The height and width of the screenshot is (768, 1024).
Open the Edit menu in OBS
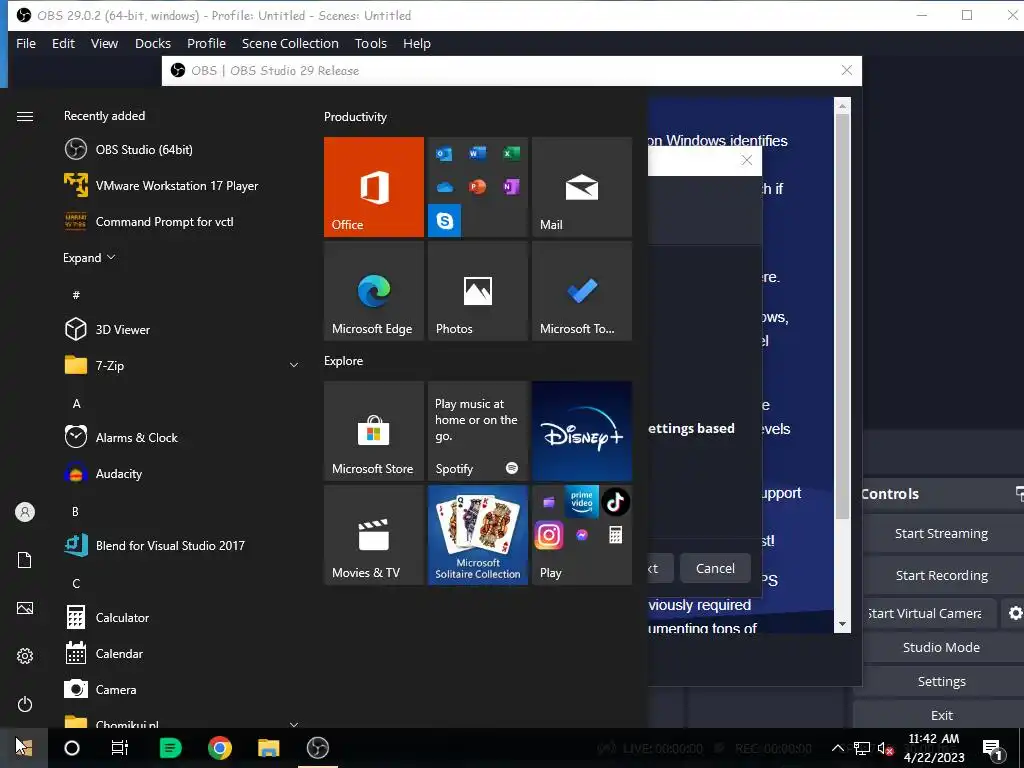63,43
